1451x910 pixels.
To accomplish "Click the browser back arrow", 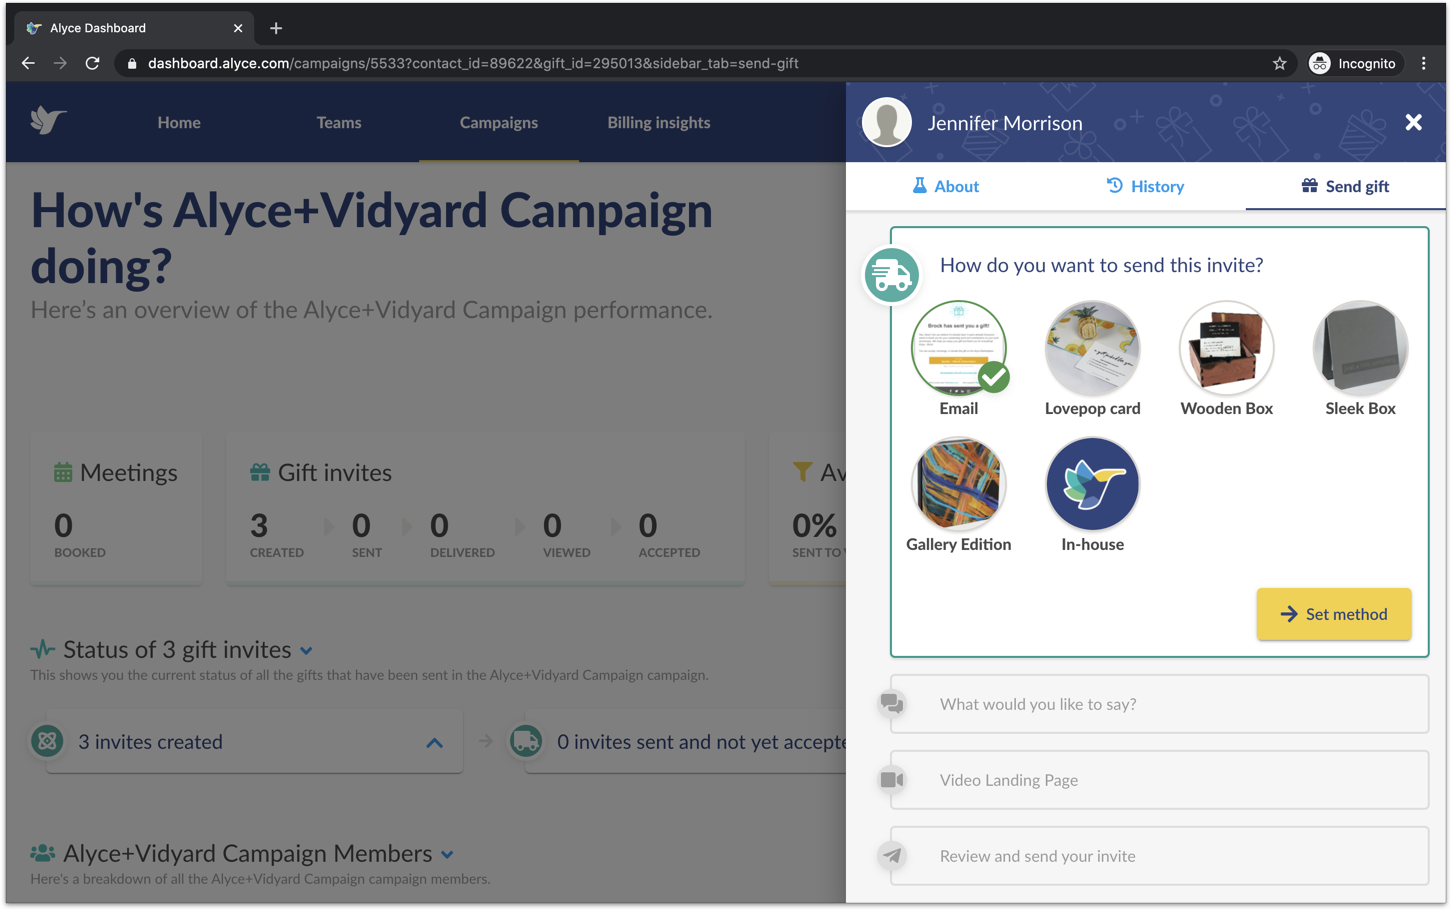I will pyautogui.click(x=28, y=63).
